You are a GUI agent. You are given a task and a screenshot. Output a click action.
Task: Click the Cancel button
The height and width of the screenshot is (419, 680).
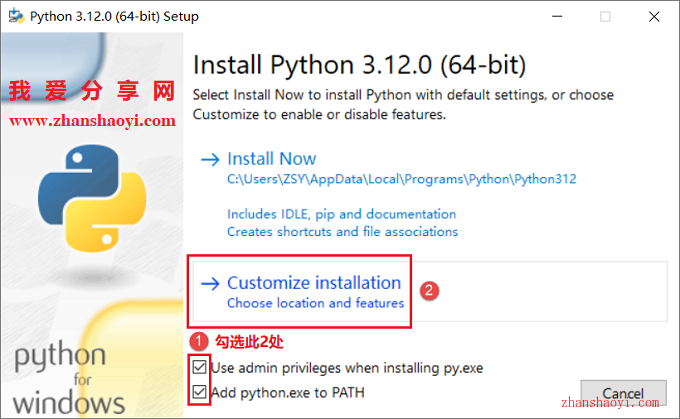coord(623,394)
